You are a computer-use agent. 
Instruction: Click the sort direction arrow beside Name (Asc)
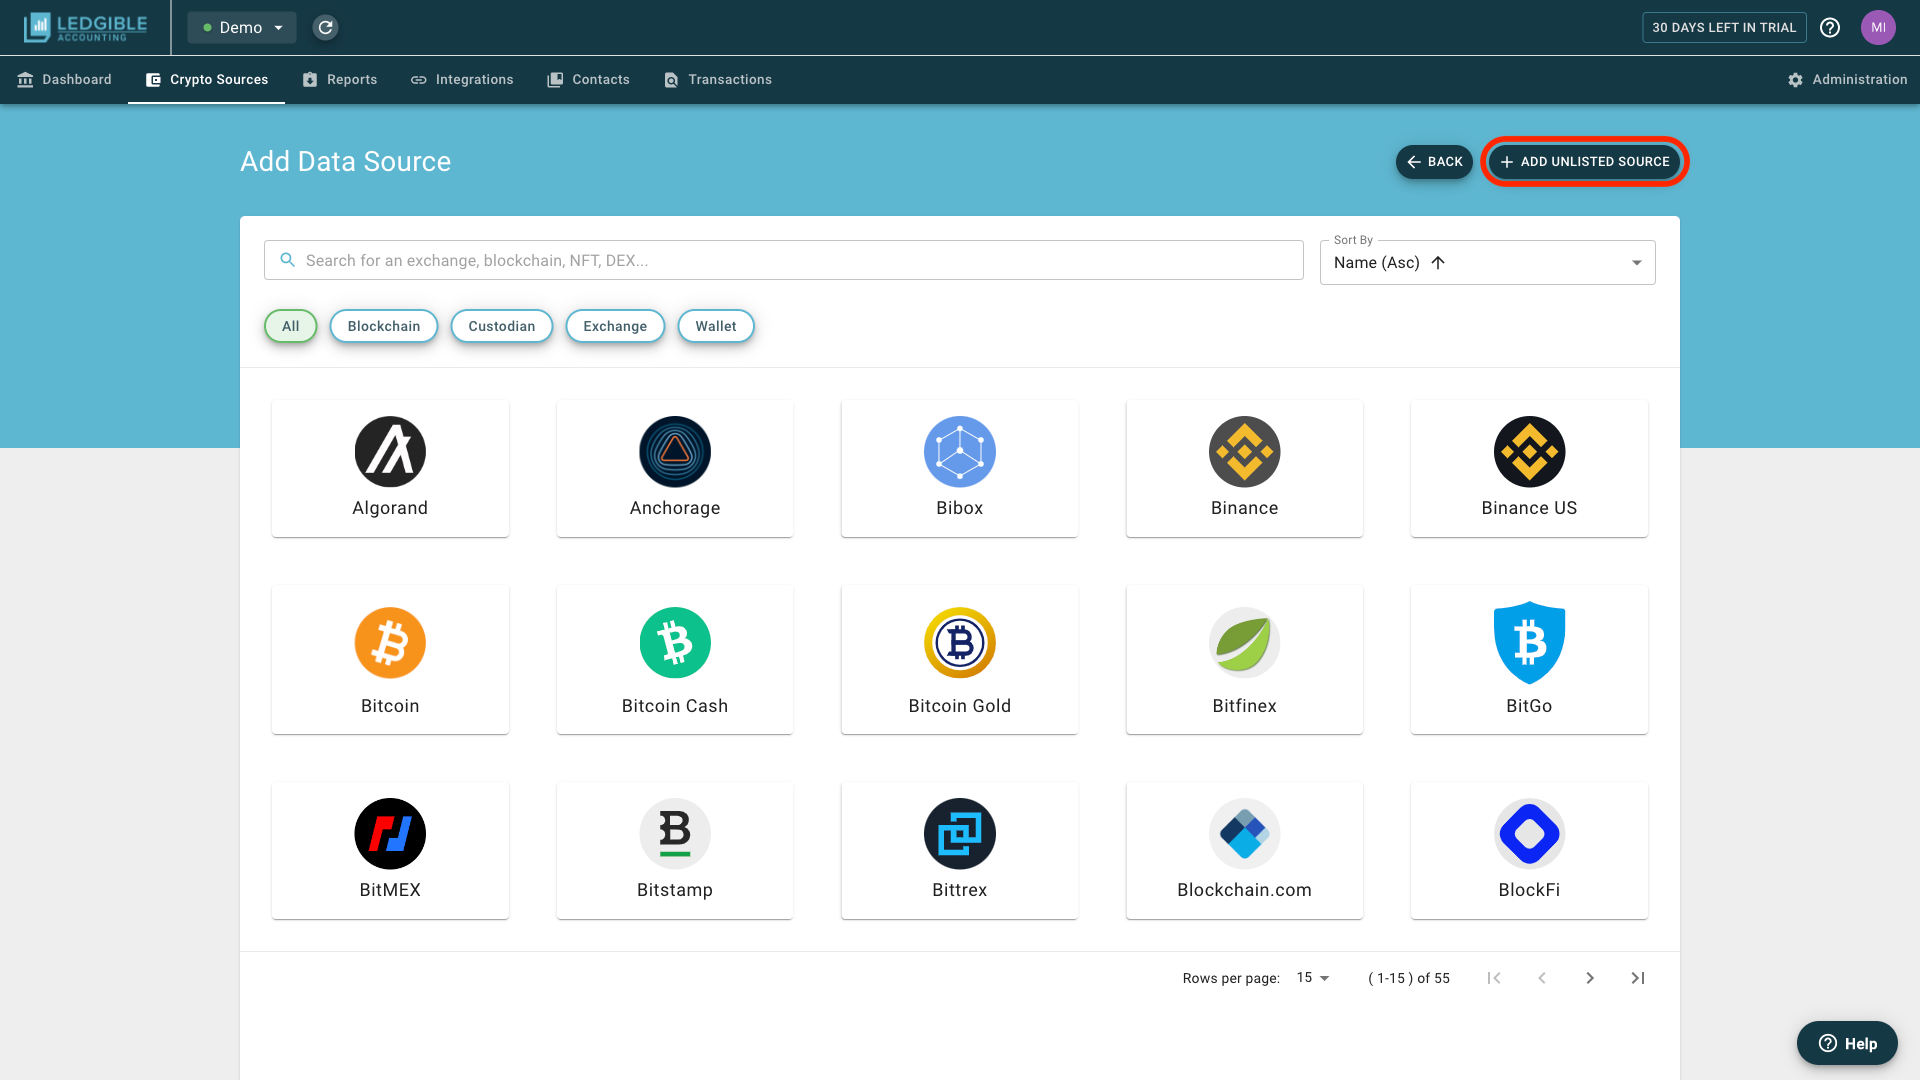tap(1438, 263)
